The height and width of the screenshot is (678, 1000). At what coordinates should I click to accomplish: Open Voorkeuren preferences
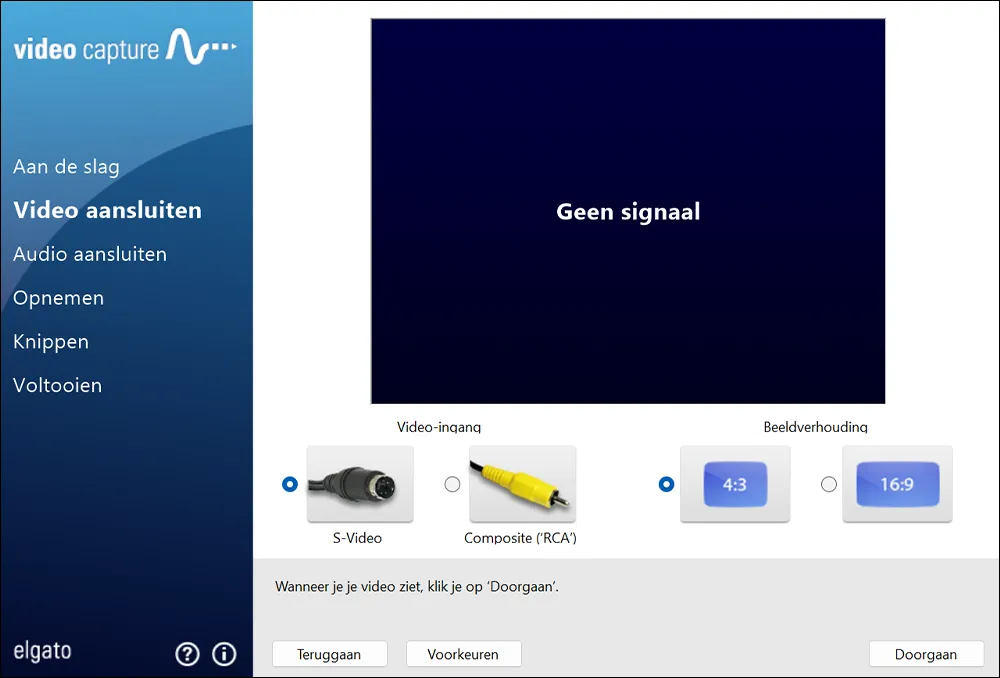(464, 654)
